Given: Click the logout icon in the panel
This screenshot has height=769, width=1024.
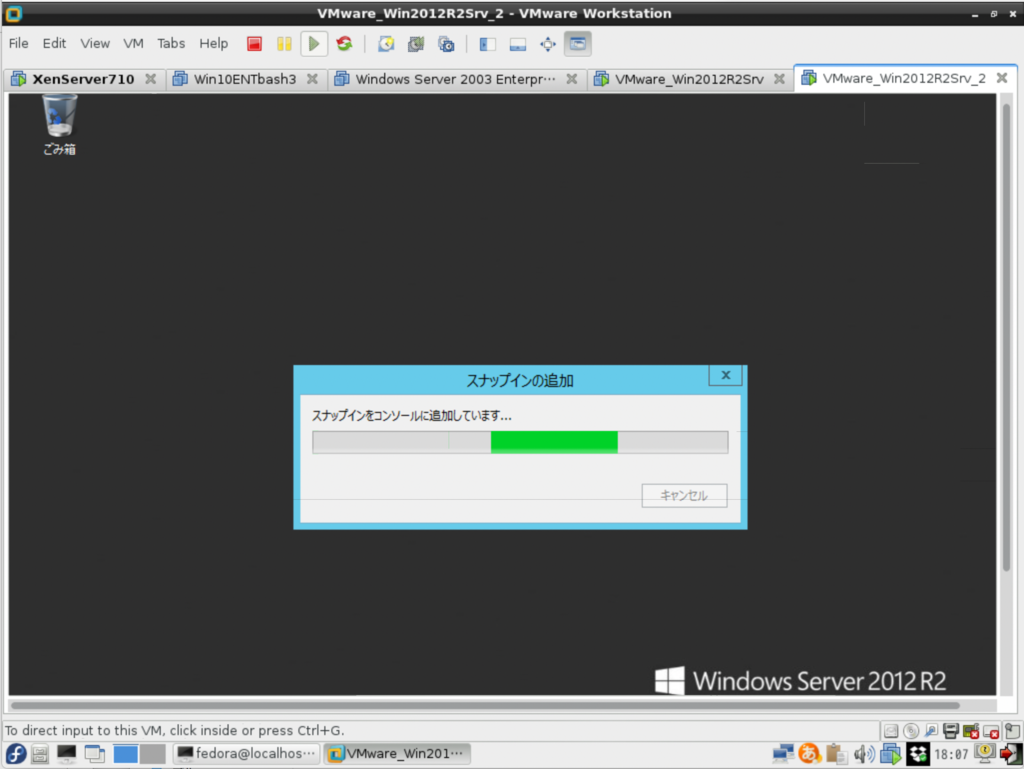Looking at the screenshot, I should coord(1010,754).
